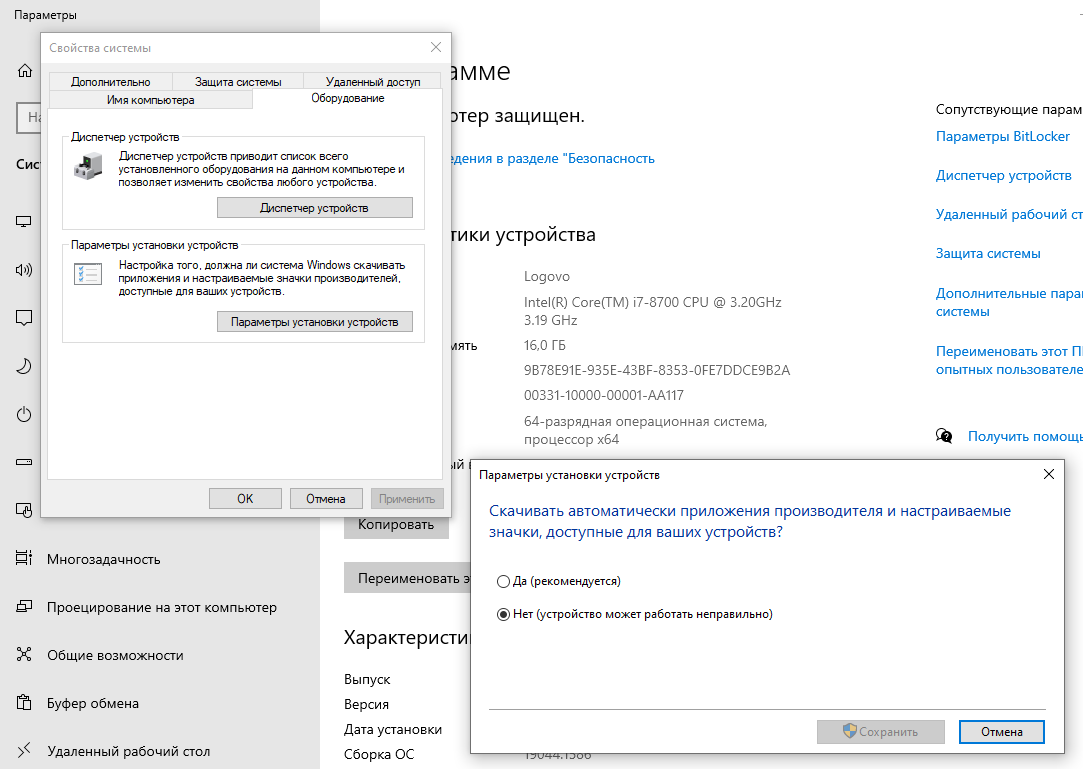Open Многозадачность in the sidebar

click(x=103, y=559)
